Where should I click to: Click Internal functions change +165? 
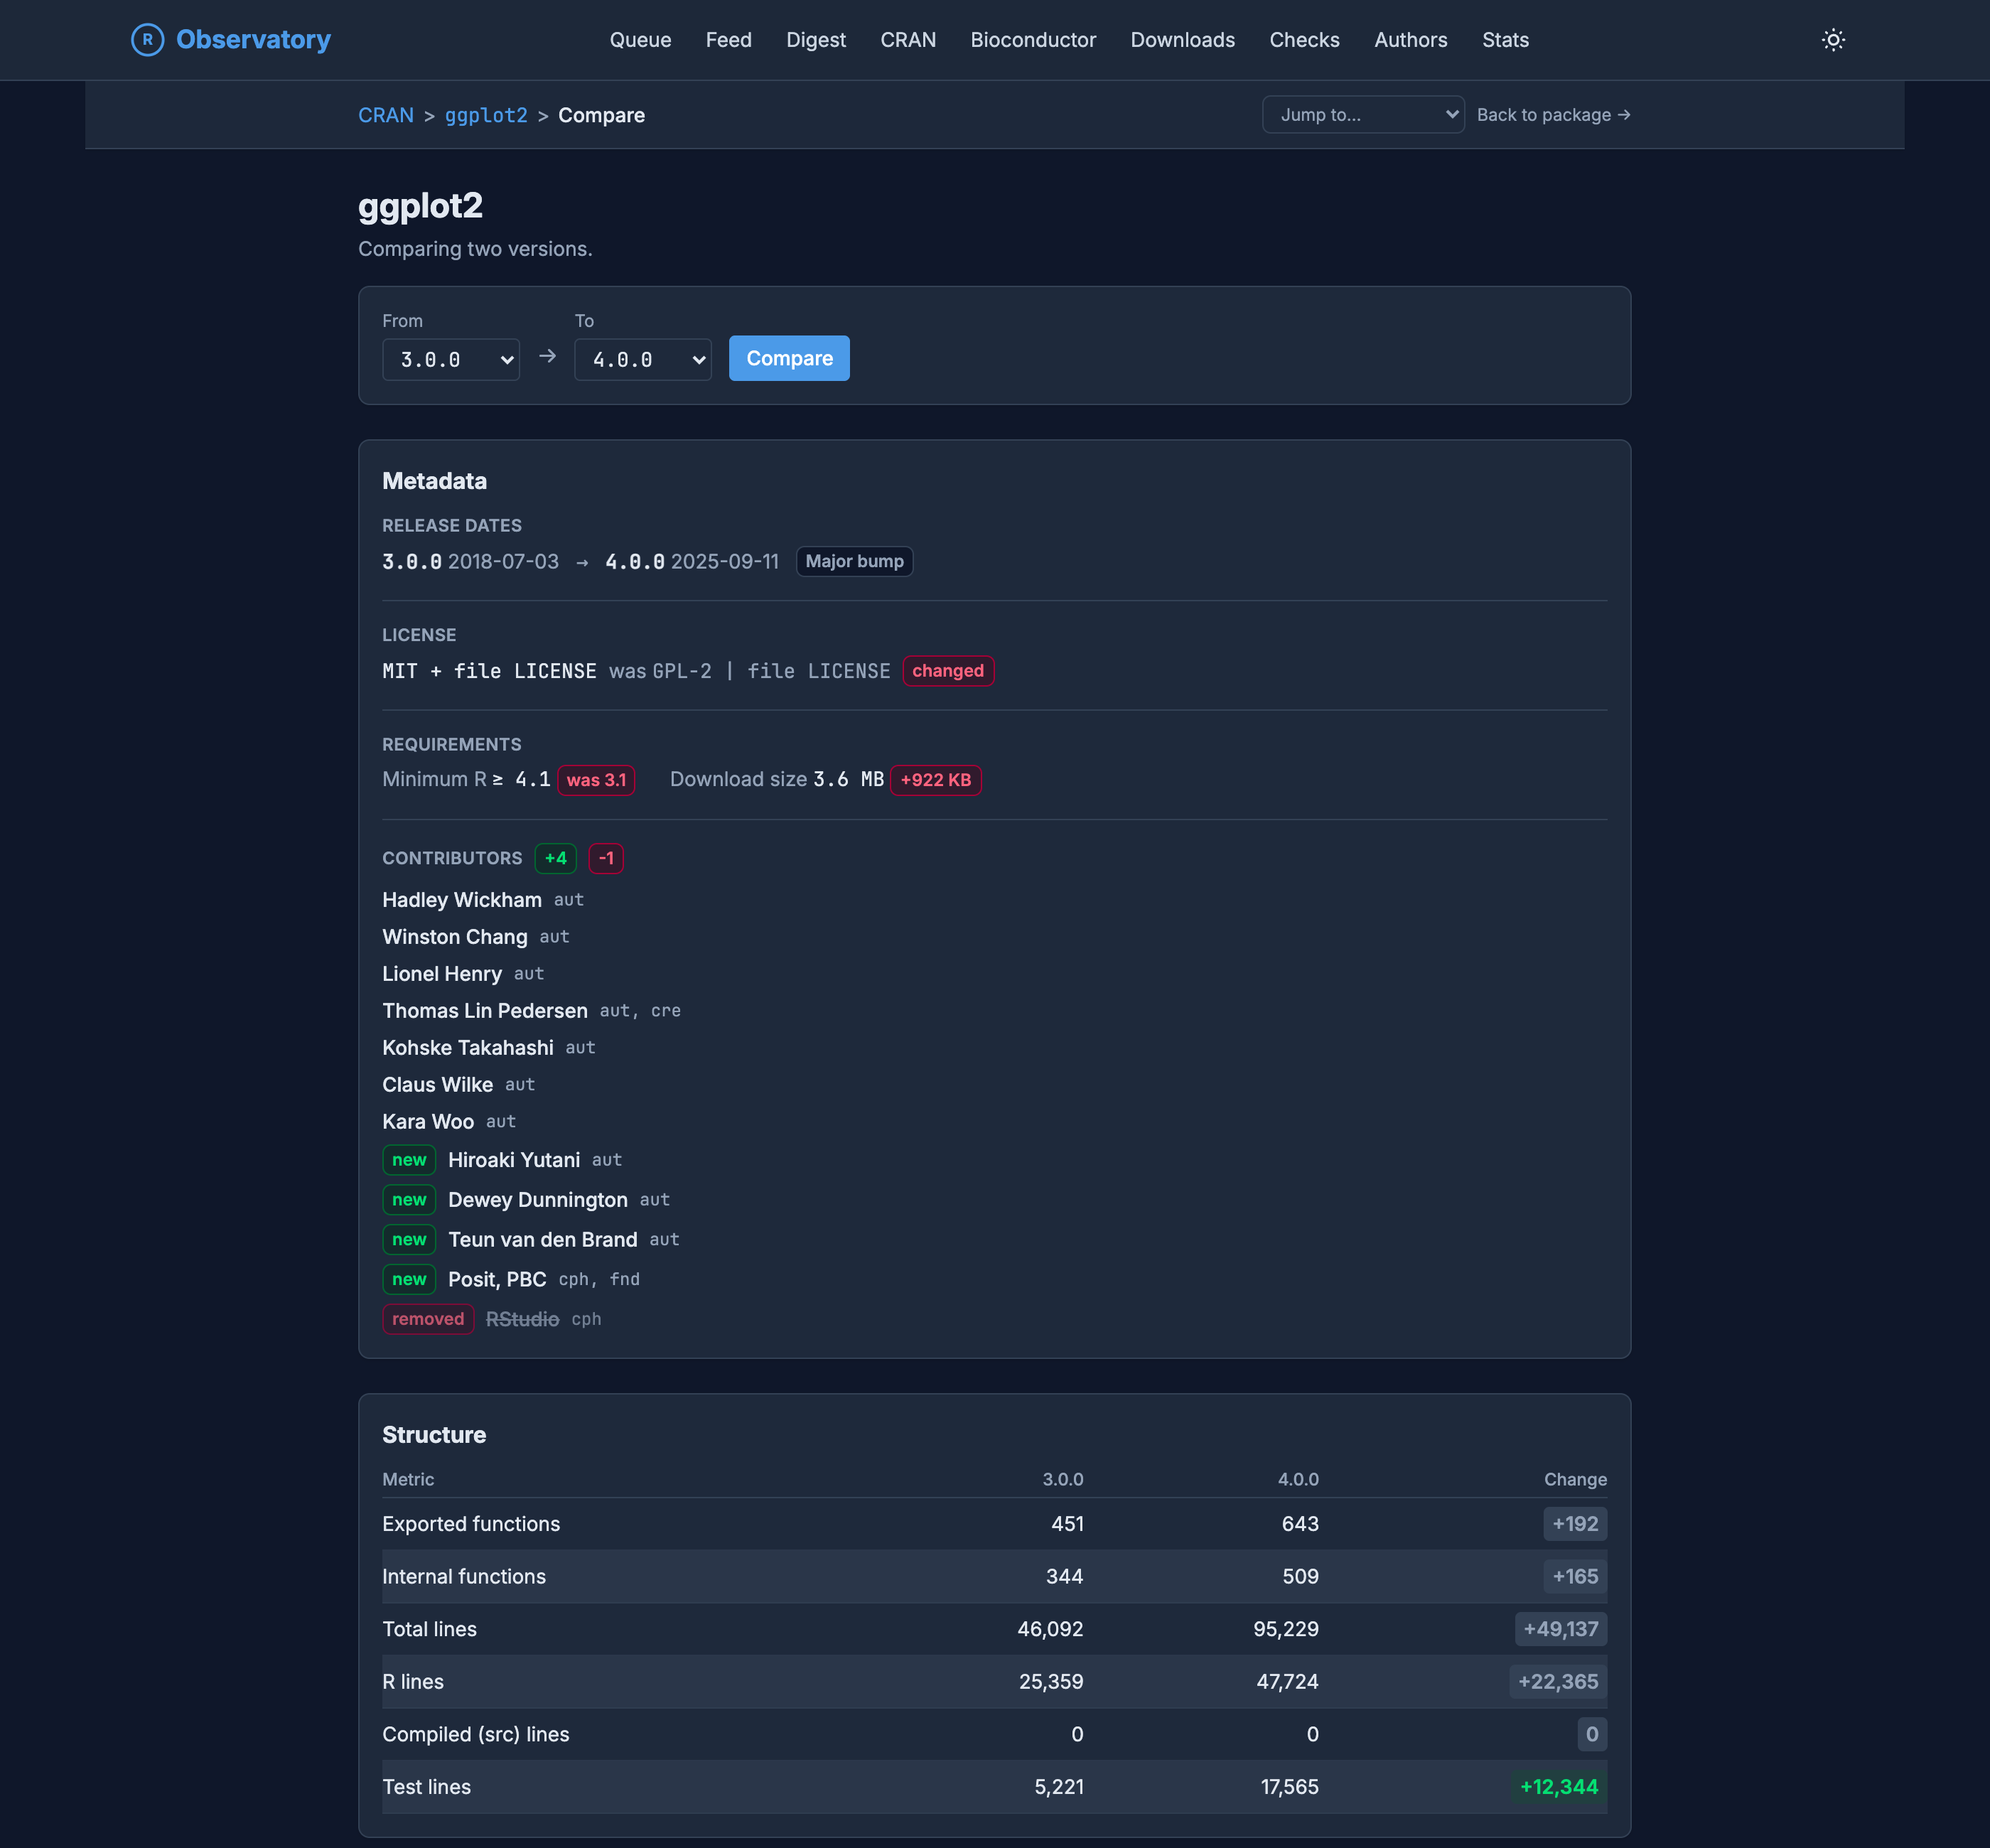(1575, 1577)
